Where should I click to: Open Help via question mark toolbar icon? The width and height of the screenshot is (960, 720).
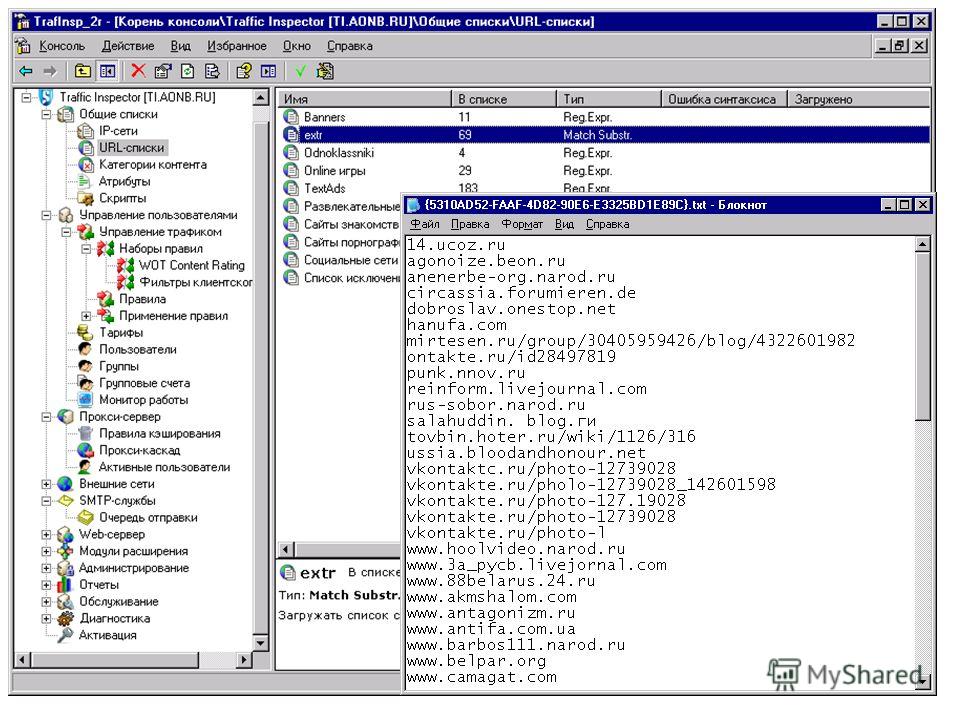pyautogui.click(x=244, y=72)
